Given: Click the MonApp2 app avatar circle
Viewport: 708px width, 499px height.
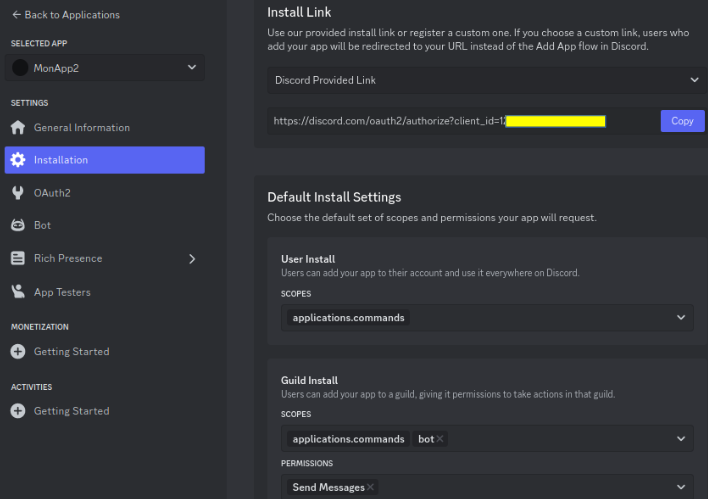Looking at the screenshot, I should point(20,68).
